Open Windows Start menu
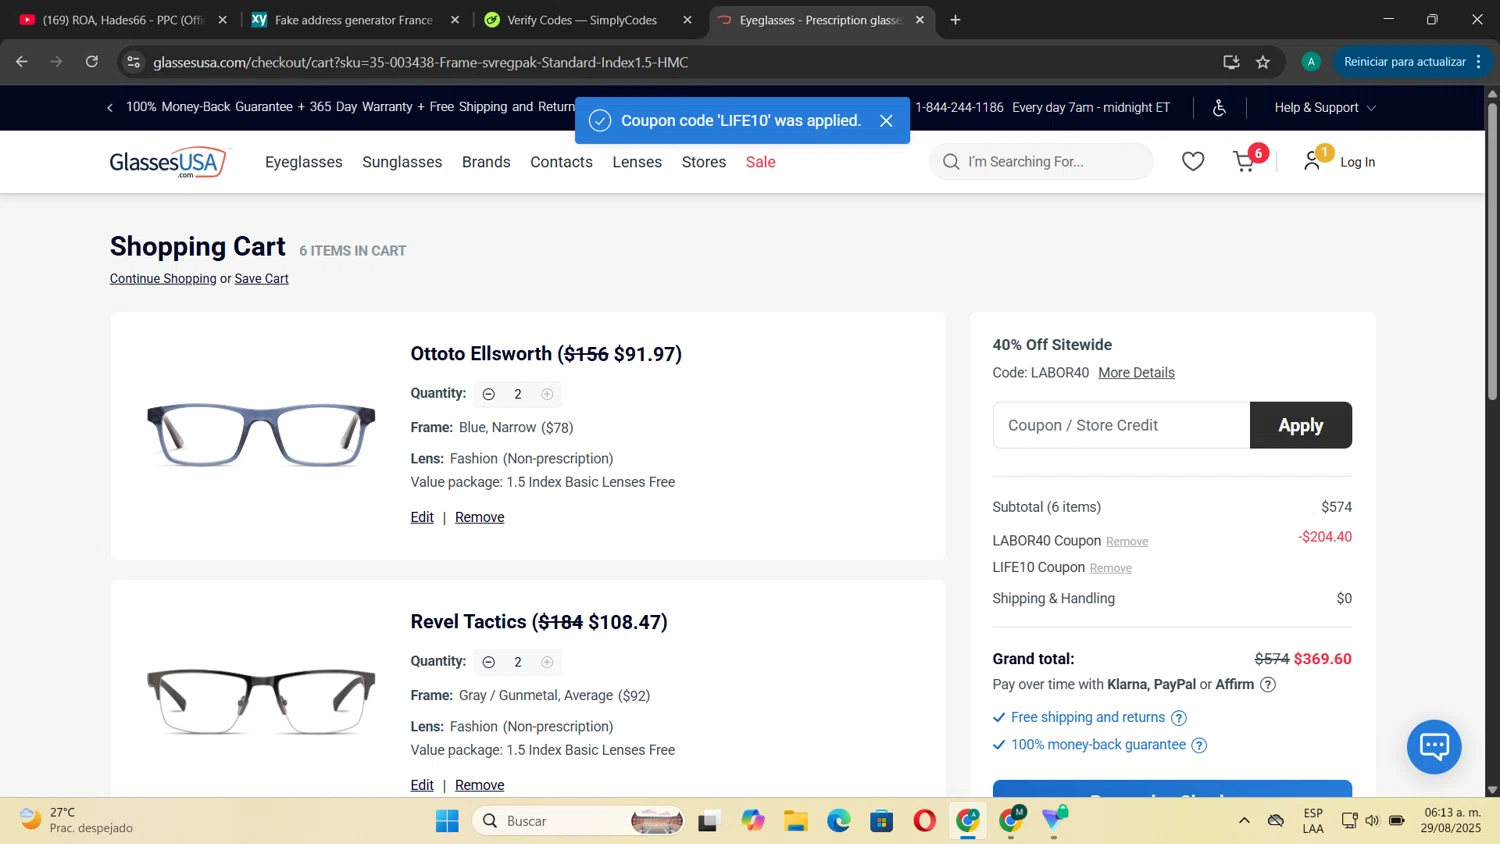Screen dimensions: 1500x844 pyautogui.click(x=447, y=821)
